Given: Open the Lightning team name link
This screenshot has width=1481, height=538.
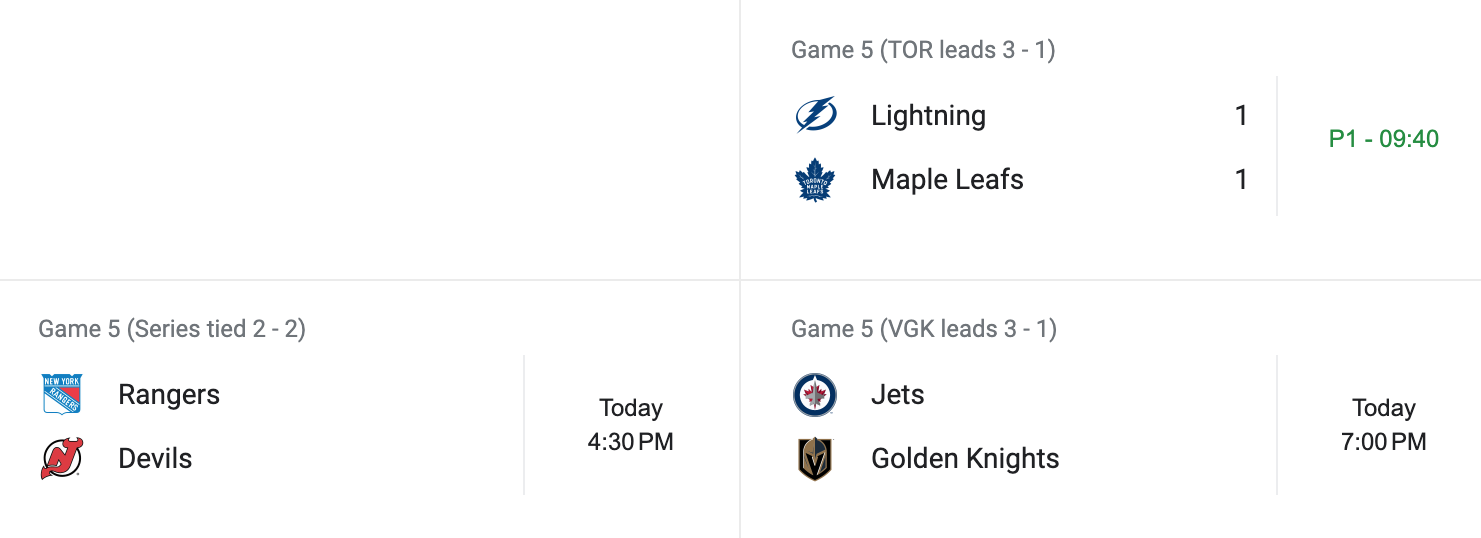Looking at the screenshot, I should click(928, 116).
